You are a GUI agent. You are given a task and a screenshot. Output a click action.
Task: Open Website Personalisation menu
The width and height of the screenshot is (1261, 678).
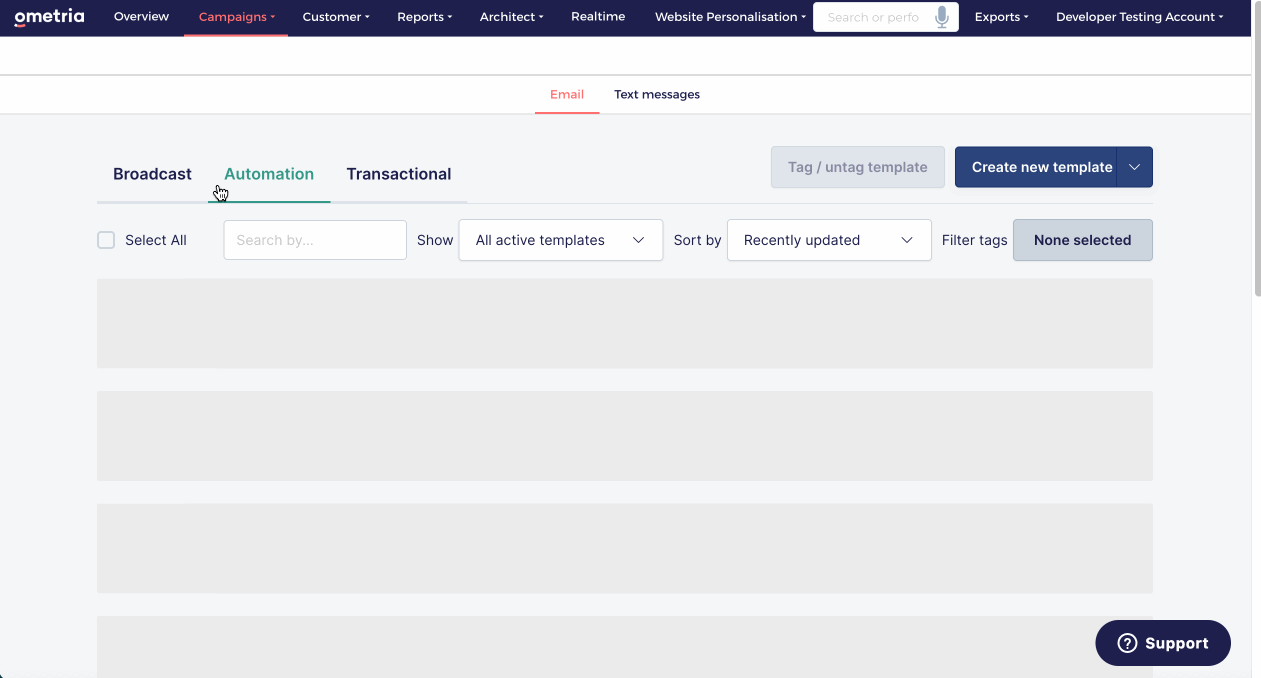click(730, 17)
